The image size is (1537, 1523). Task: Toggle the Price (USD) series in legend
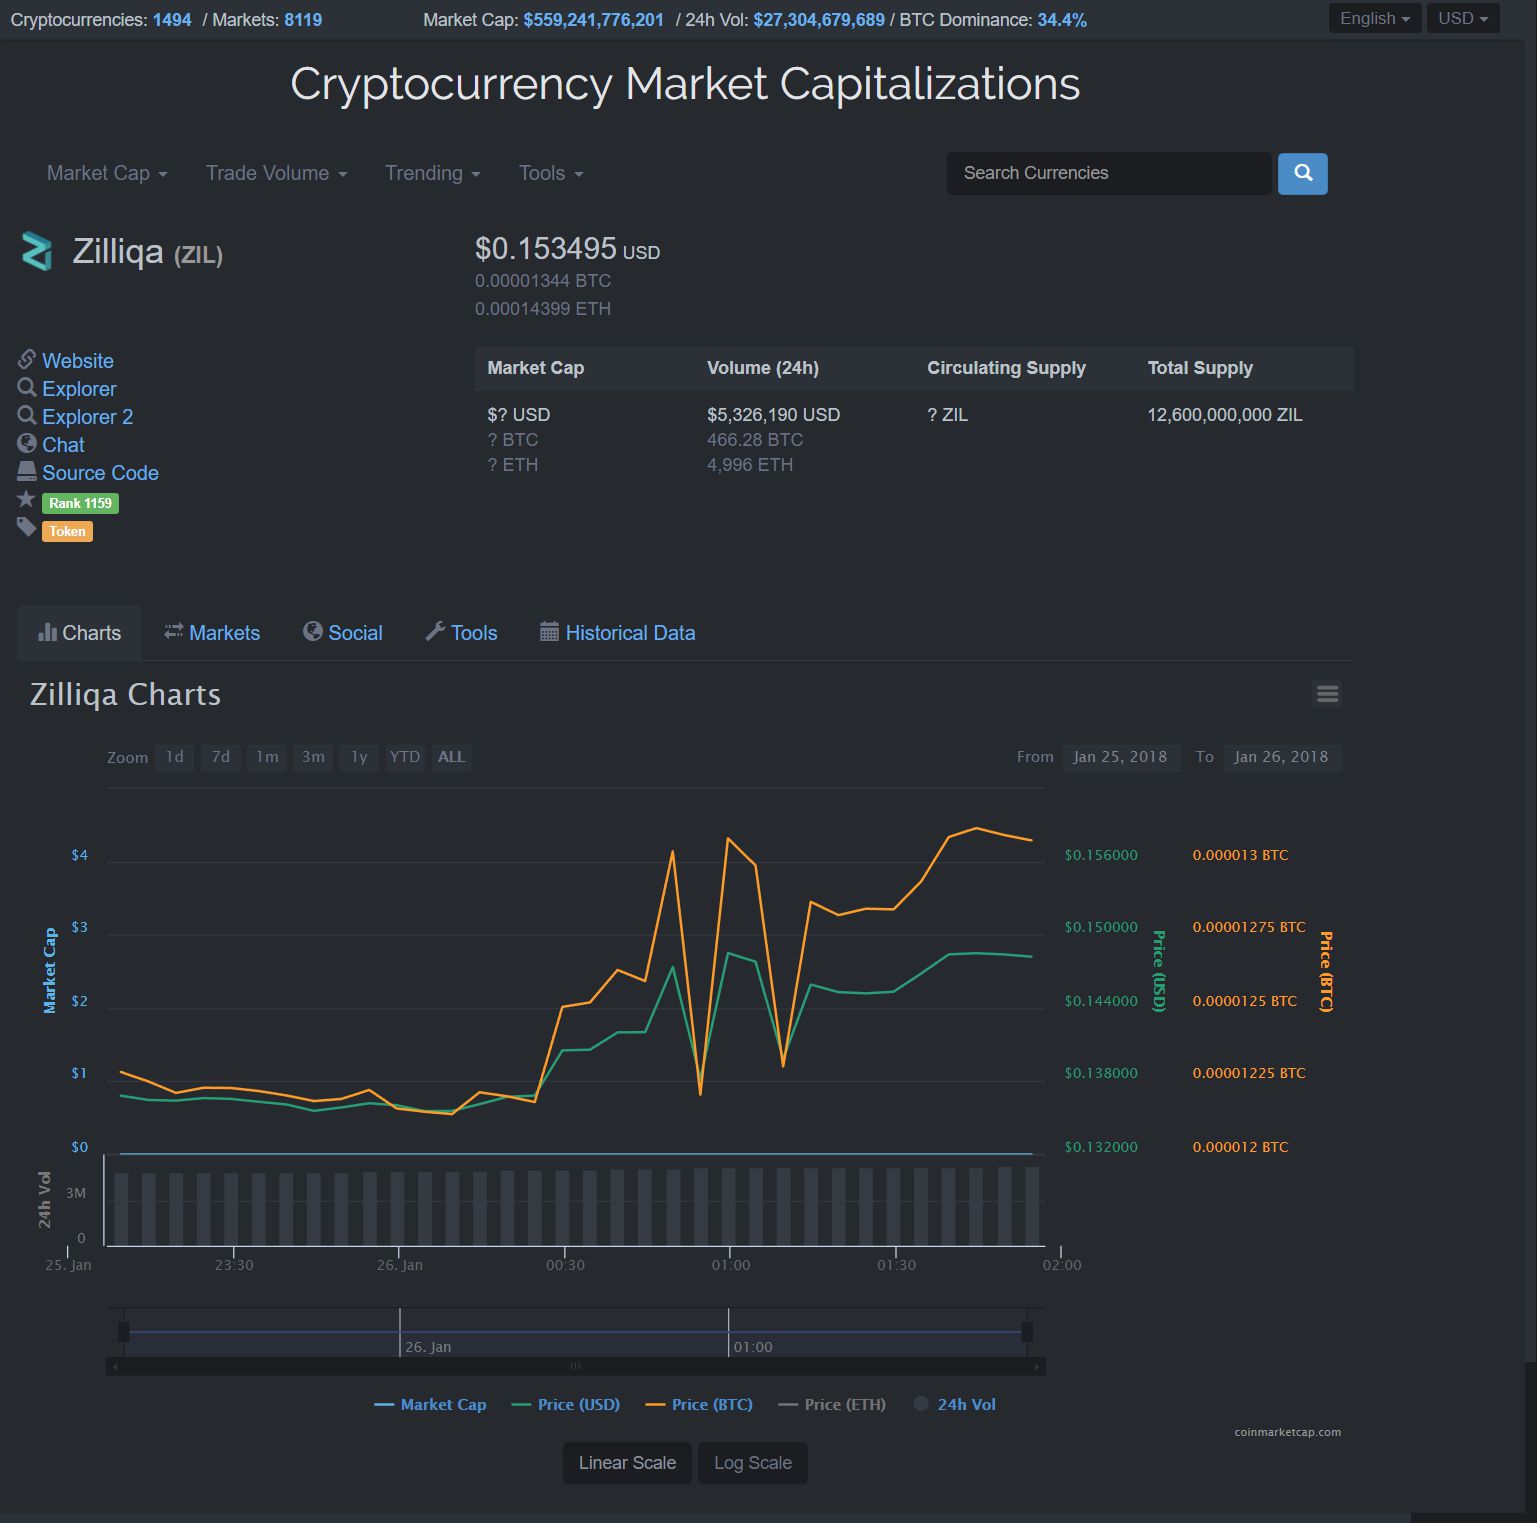(x=566, y=1404)
